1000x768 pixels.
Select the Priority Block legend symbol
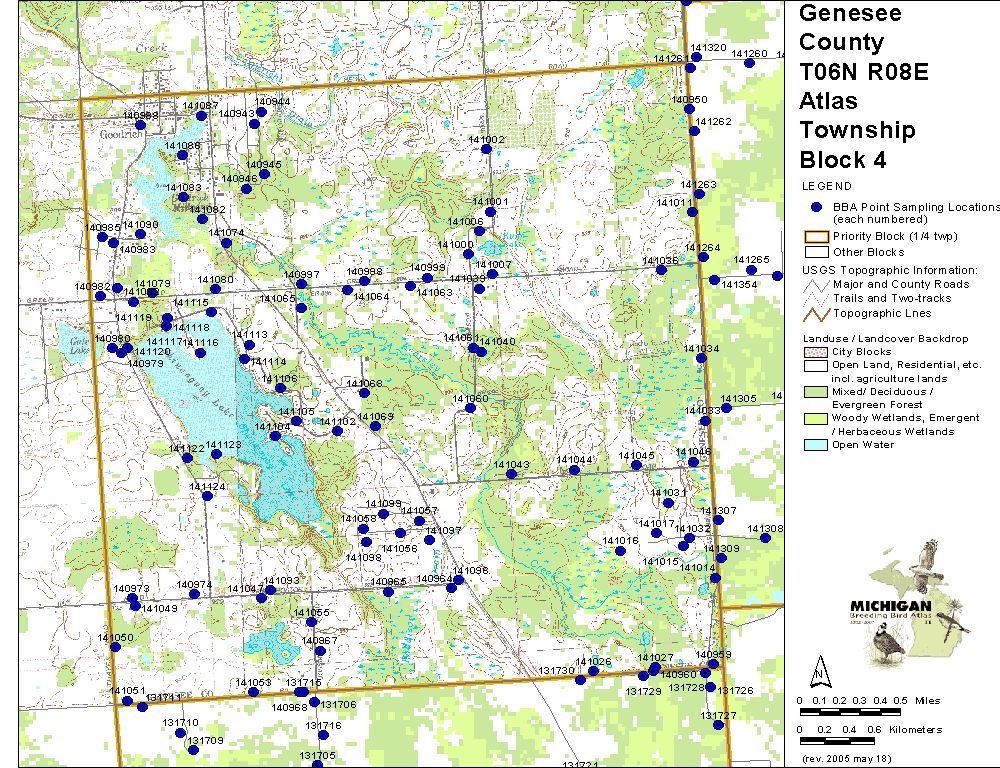816,237
